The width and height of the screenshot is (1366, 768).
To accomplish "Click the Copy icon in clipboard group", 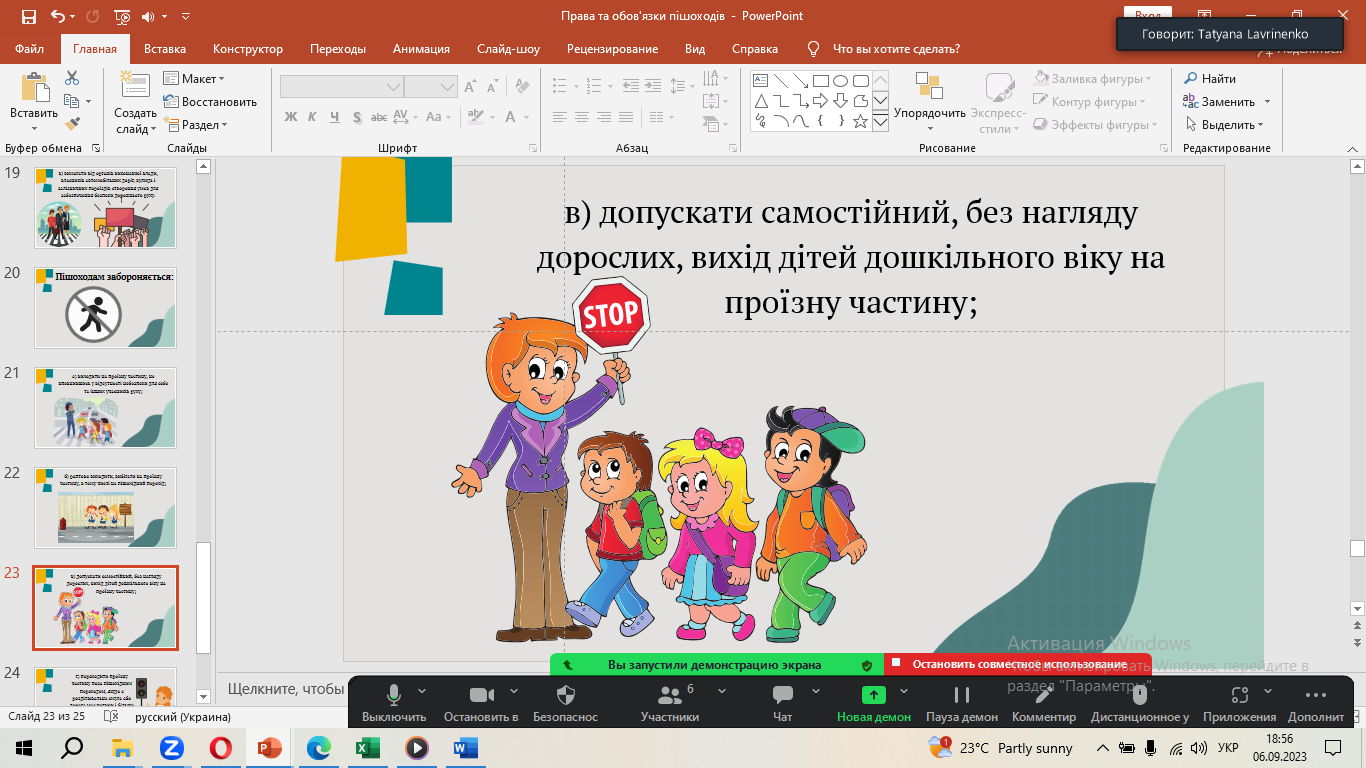I will 71,101.
